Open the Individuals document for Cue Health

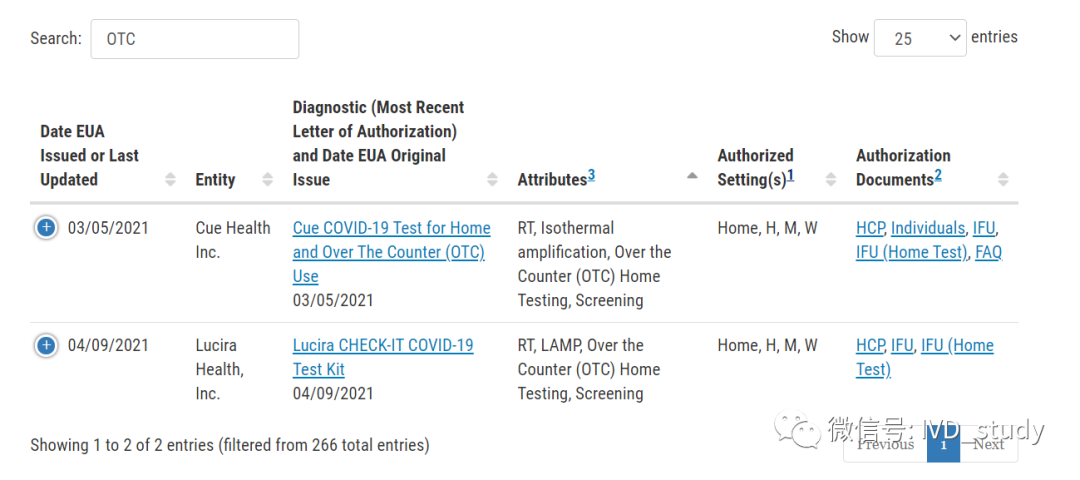[928, 228]
